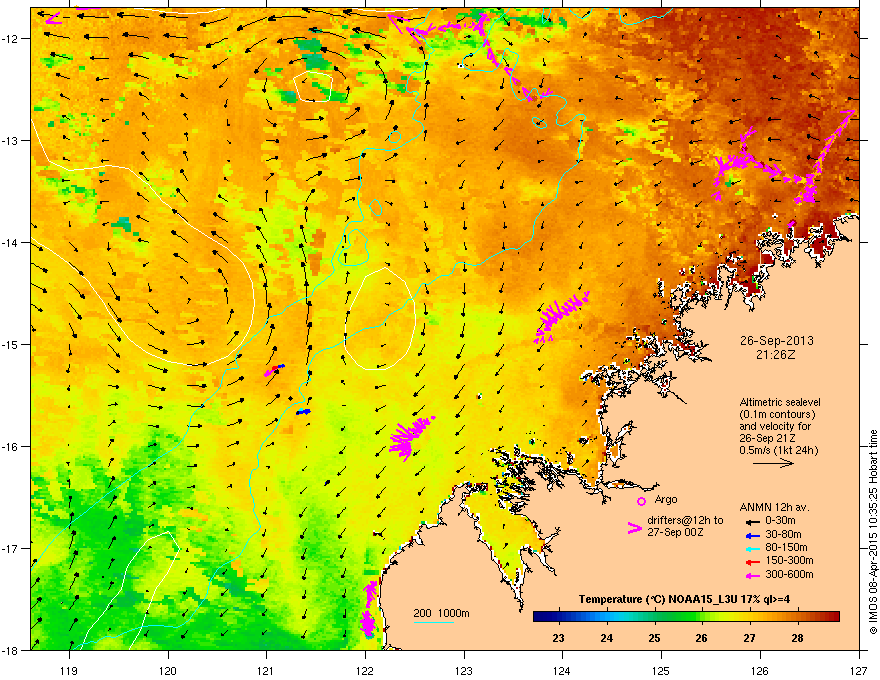Click the vertical IMOS Hobart time credit text
Image resolution: width=880 pixels, height=680 pixels.
pyautogui.click(x=873, y=532)
